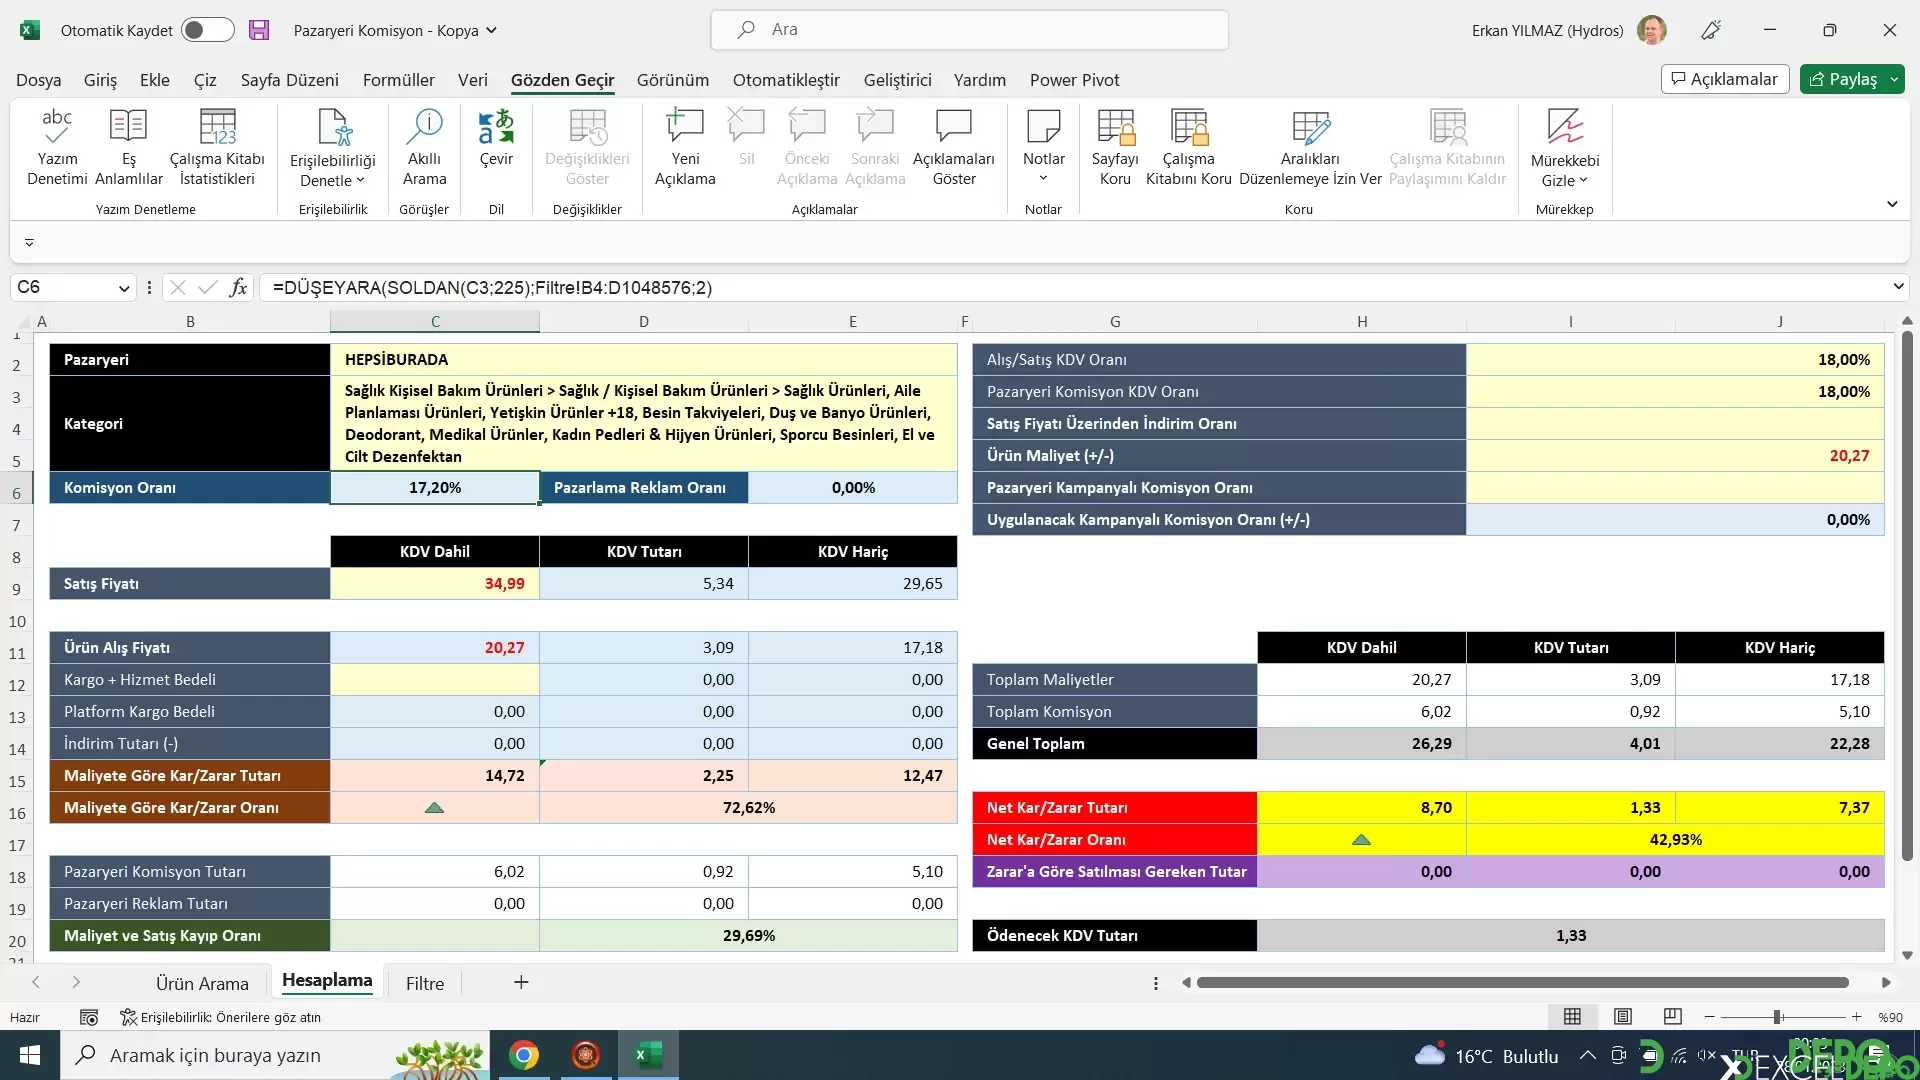Add a new sheet with plus

[x=521, y=983]
